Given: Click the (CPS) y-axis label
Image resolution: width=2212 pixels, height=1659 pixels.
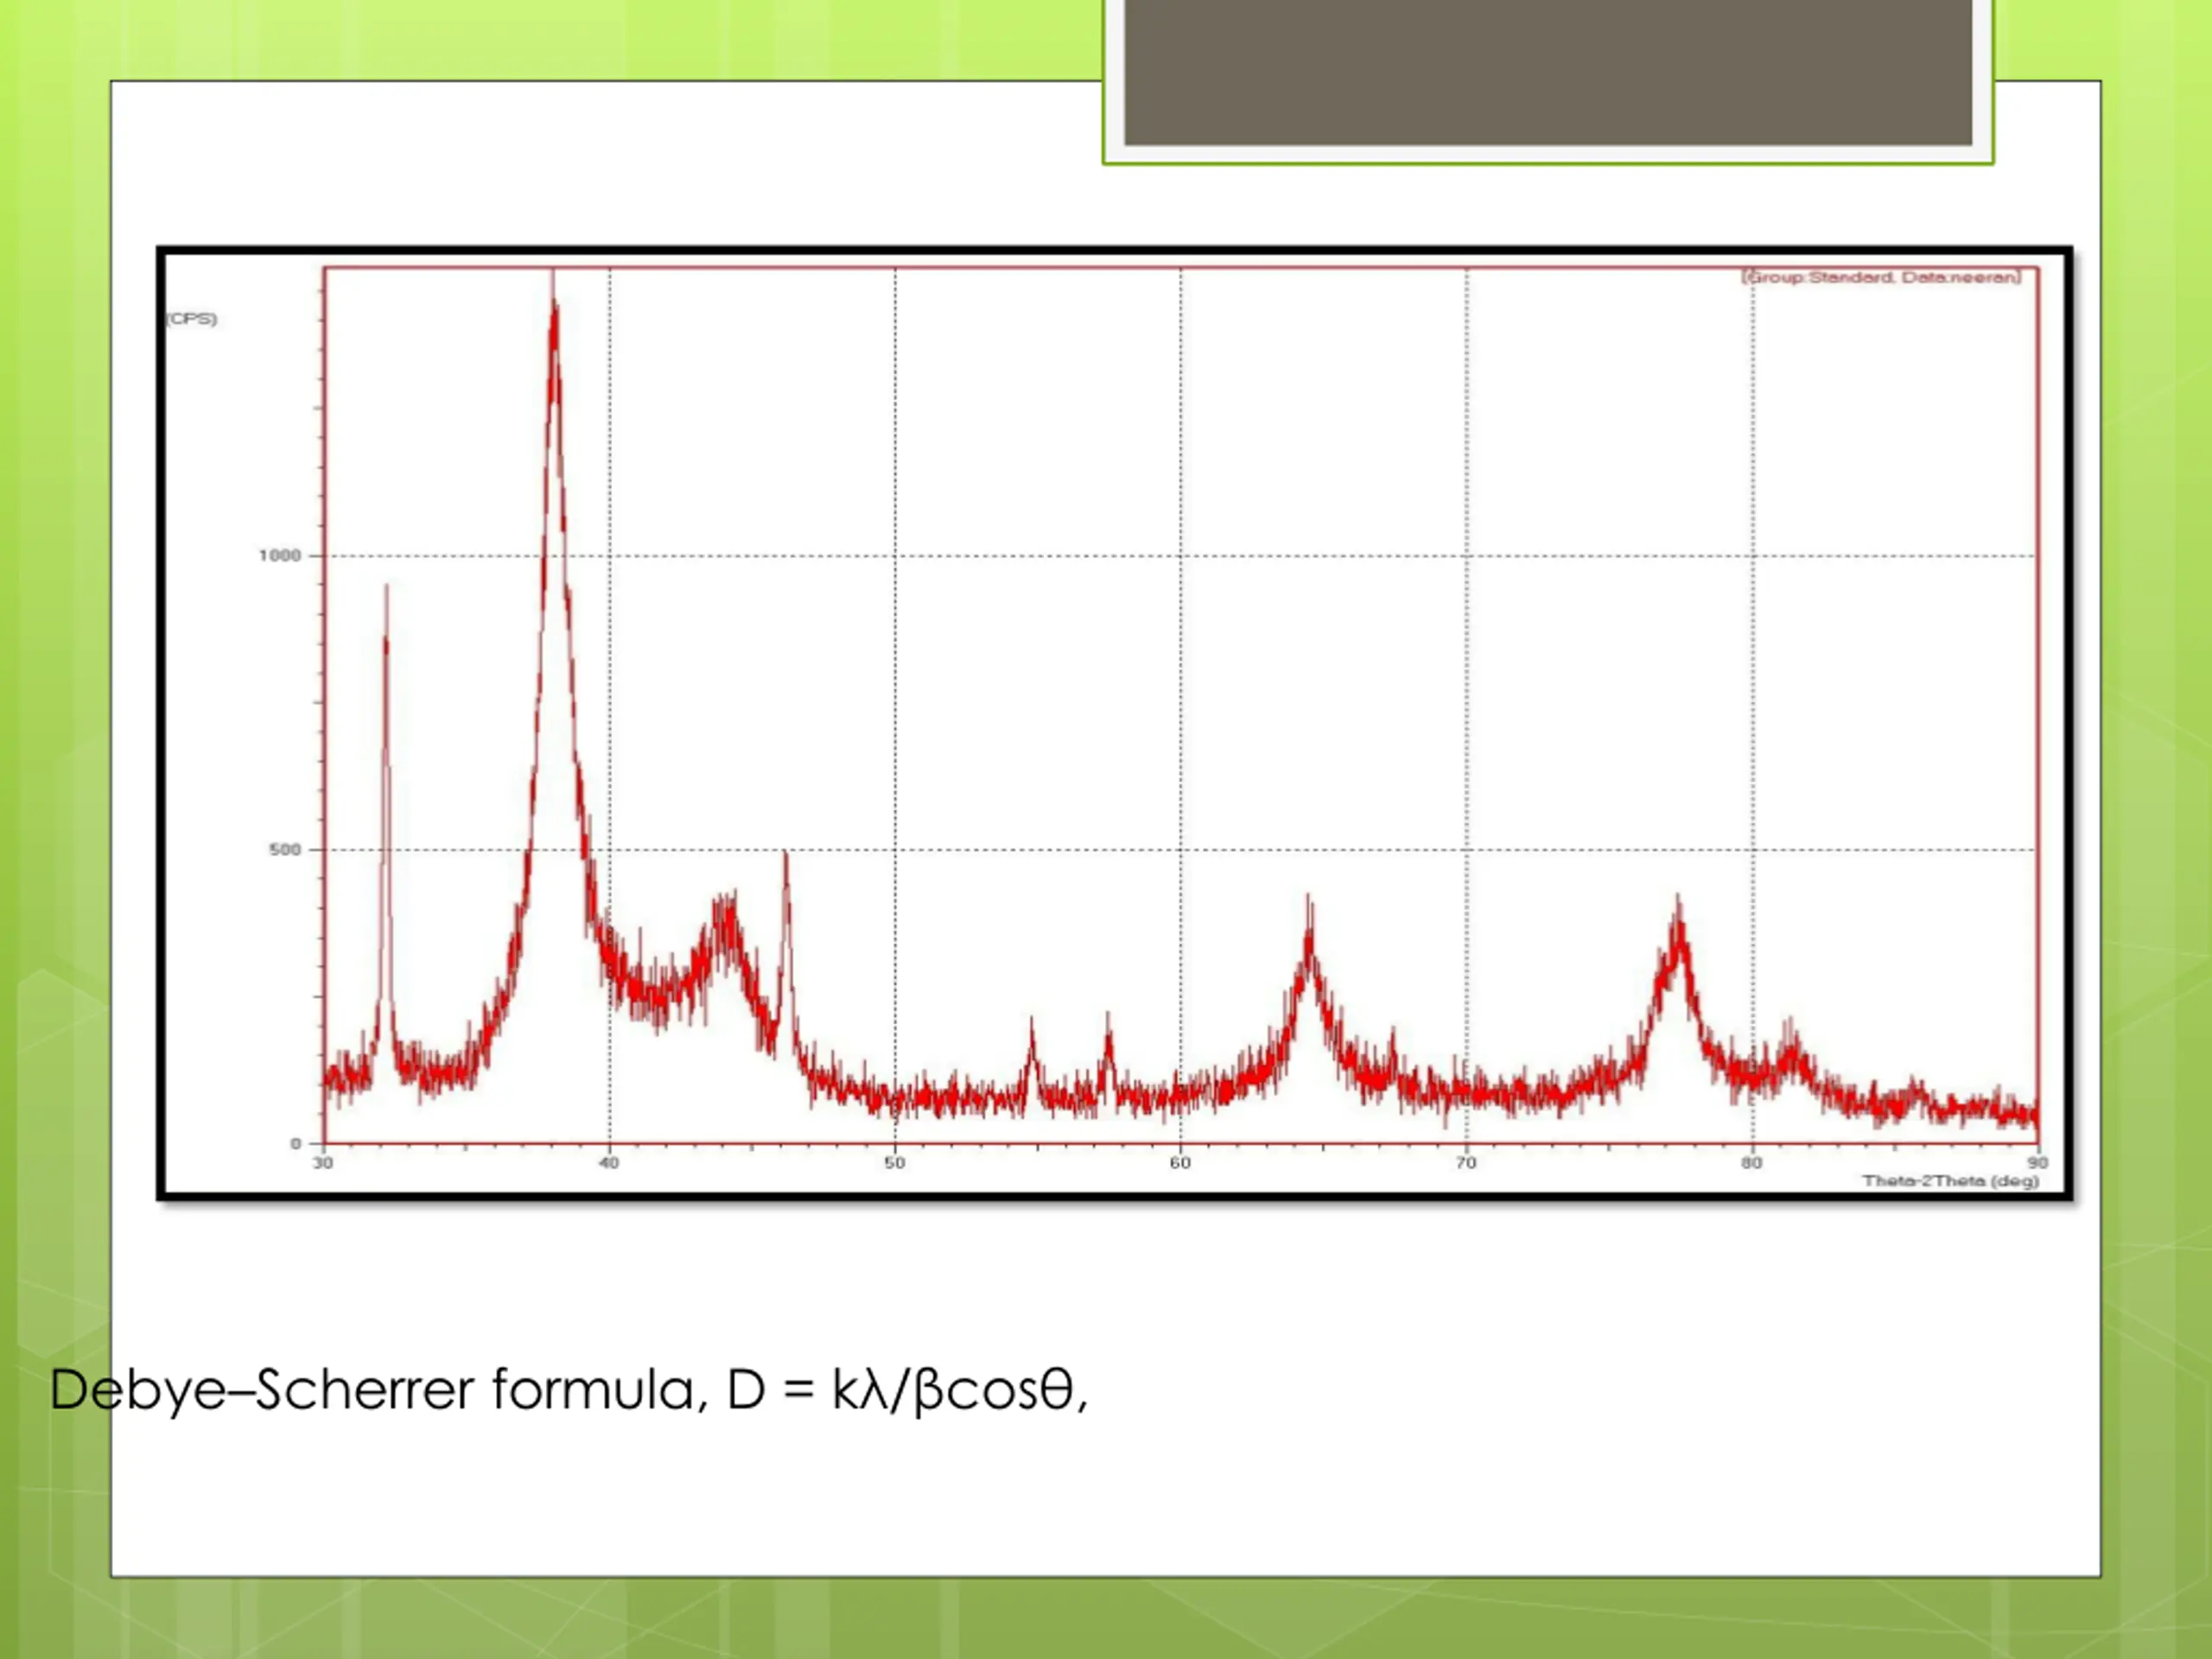Looking at the screenshot, I should [x=191, y=318].
